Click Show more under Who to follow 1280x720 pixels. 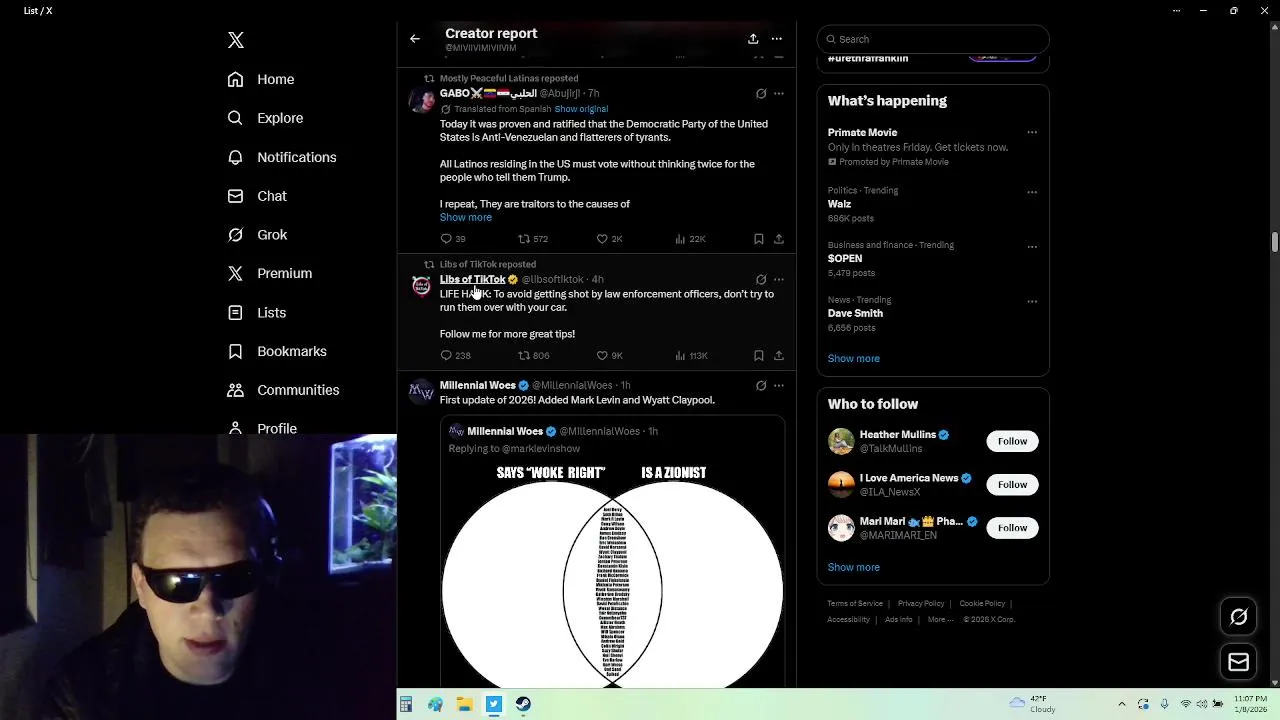(854, 568)
